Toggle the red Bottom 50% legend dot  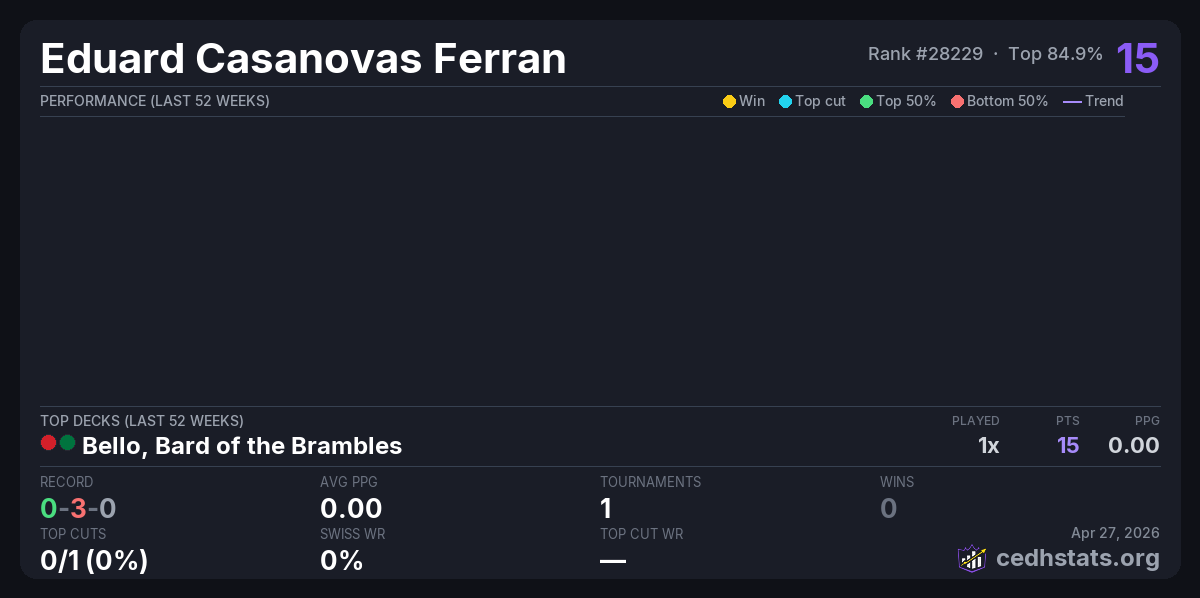957,101
